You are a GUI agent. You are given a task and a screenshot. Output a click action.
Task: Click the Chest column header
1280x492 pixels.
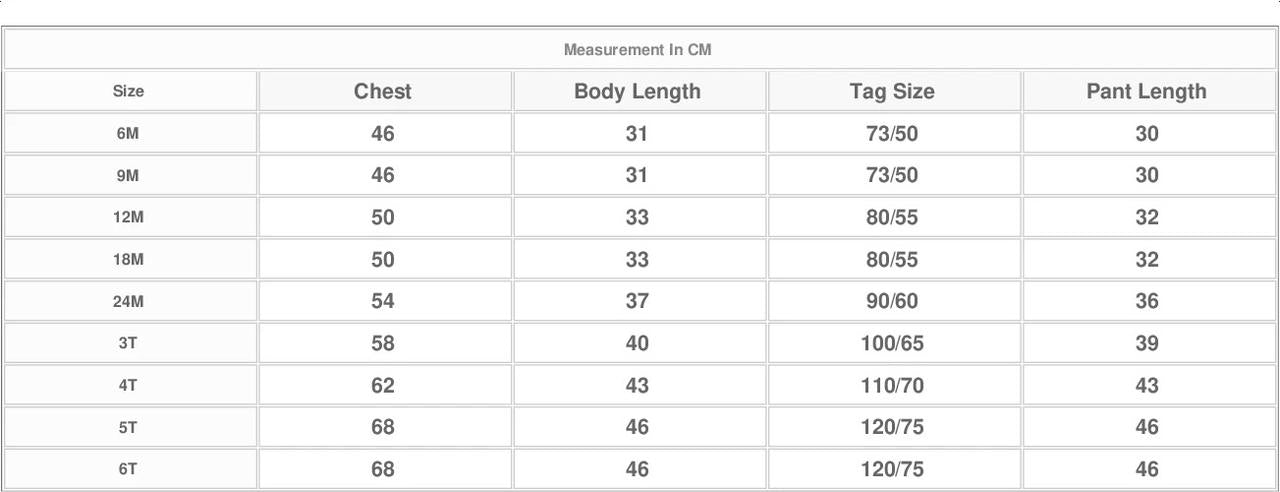click(383, 91)
